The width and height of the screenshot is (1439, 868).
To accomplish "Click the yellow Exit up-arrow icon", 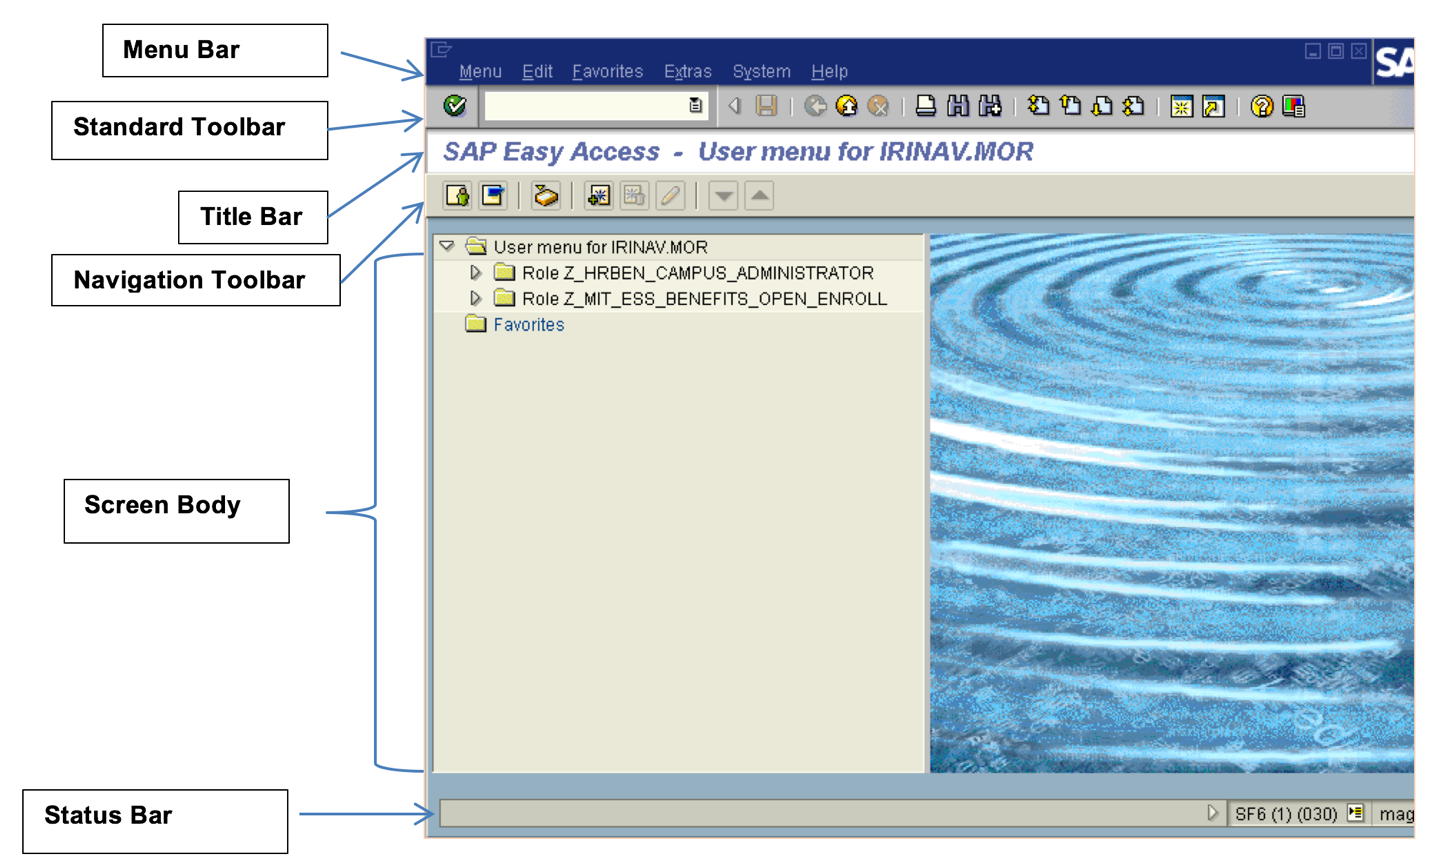I will point(847,106).
